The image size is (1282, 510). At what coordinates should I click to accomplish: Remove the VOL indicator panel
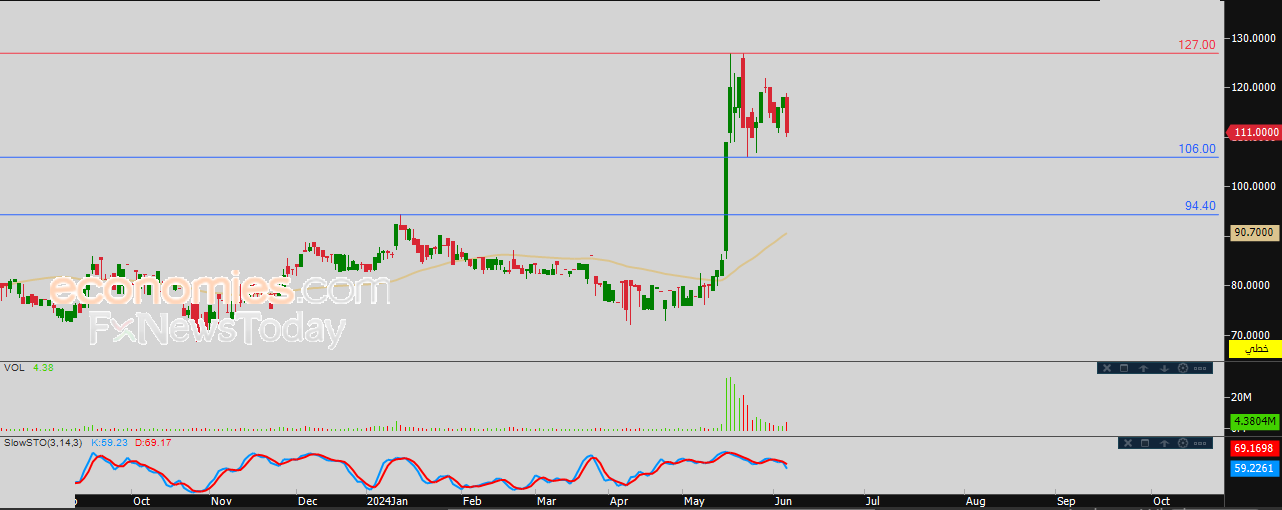pos(1107,368)
